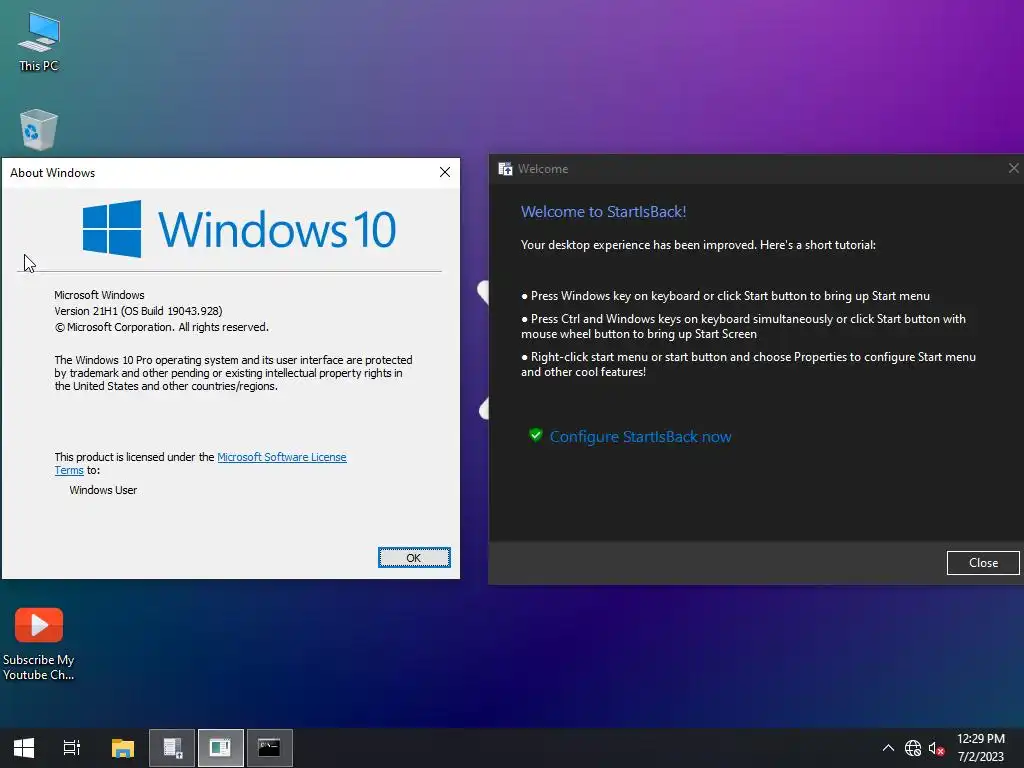Select the Recycle Bin desktop icon
This screenshot has height=768, width=1024.
point(39,129)
